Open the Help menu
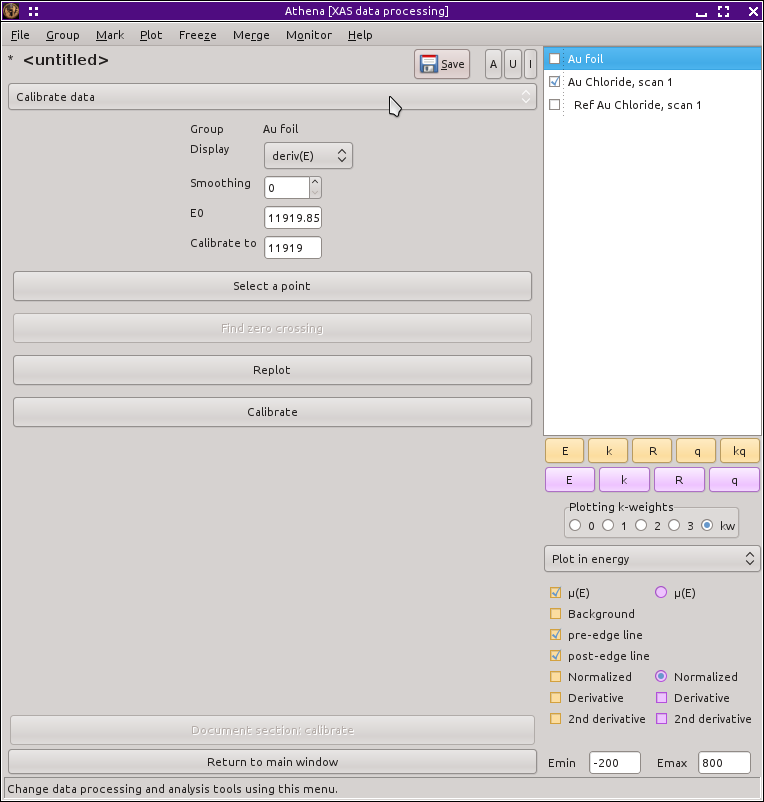 click(360, 35)
